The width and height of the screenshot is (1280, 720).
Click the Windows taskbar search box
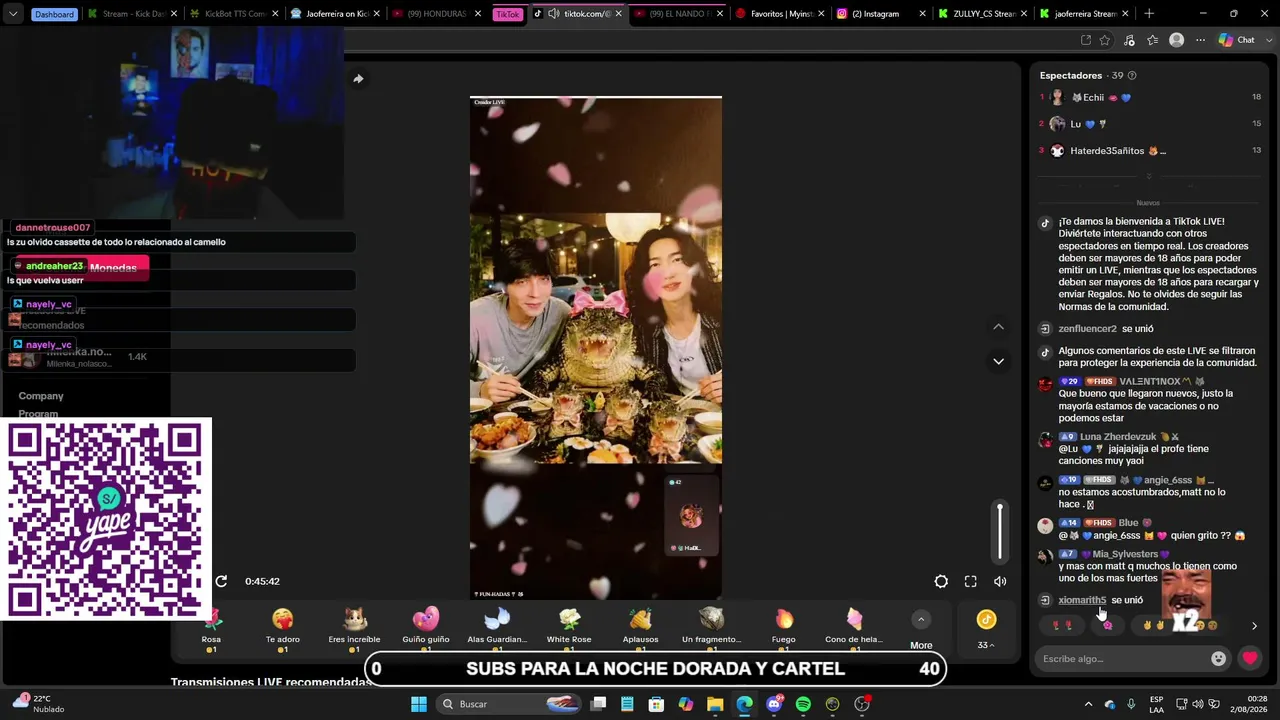click(510, 704)
